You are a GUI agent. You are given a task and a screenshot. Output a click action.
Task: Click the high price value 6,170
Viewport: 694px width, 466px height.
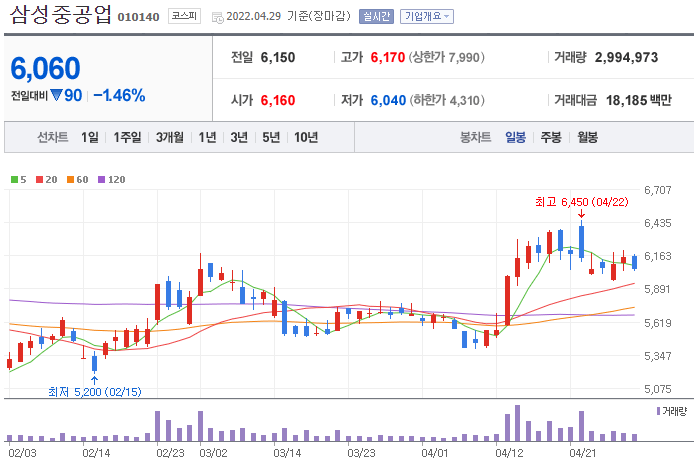point(388,58)
